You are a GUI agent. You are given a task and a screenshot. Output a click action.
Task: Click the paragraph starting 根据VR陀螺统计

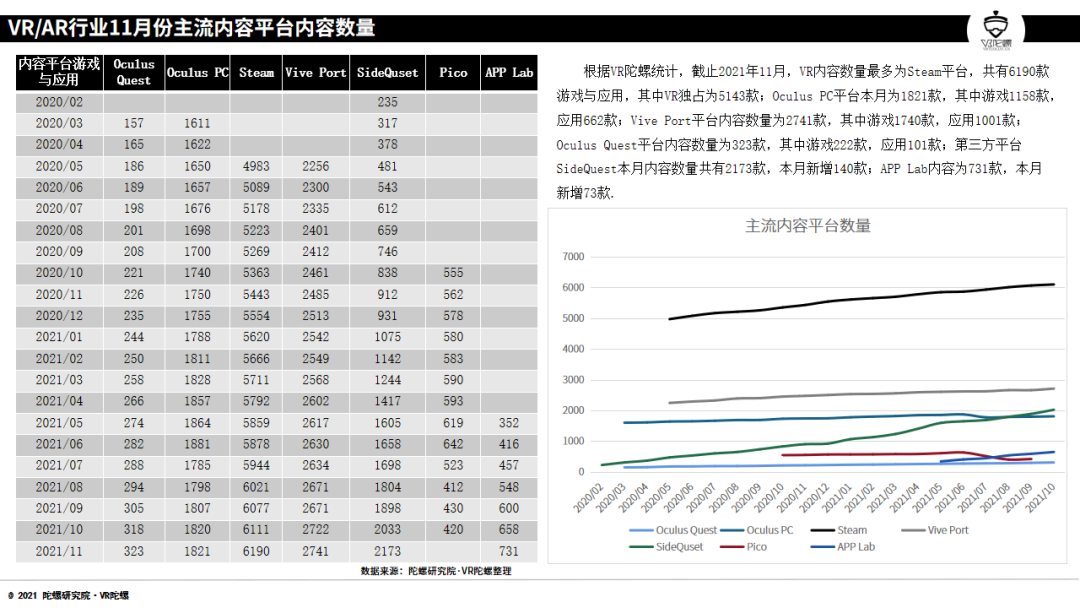pos(804,132)
